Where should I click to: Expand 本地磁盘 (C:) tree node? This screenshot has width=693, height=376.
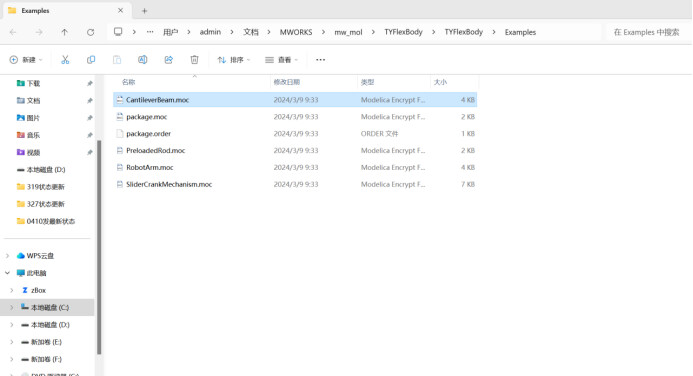[12, 308]
